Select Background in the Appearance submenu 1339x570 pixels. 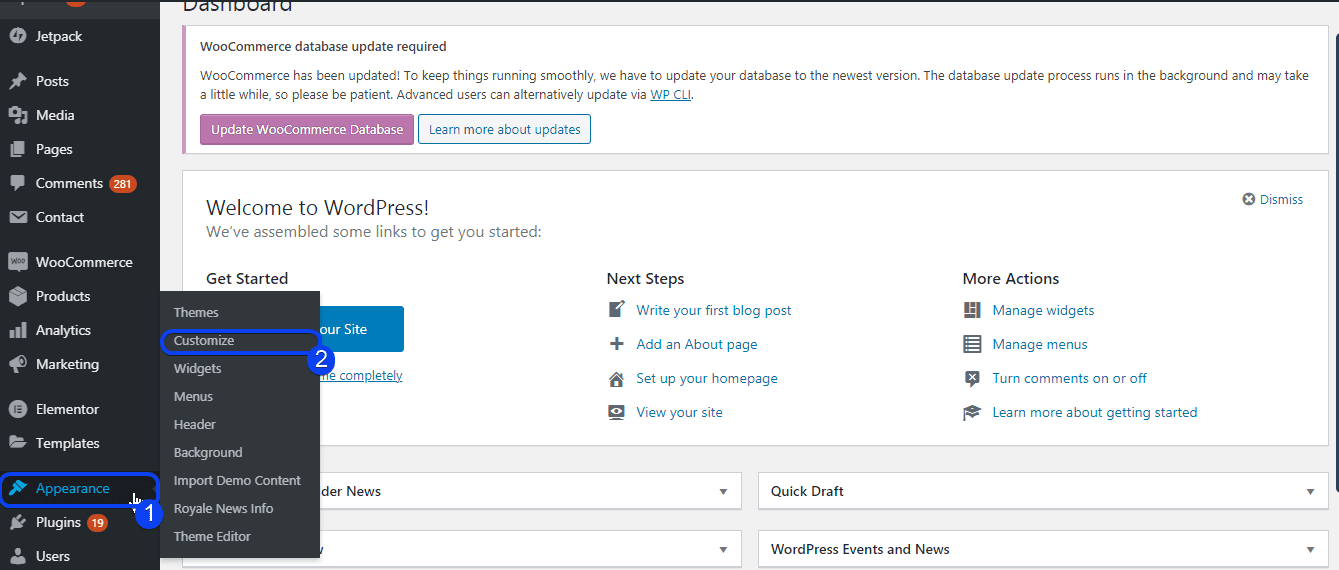tap(208, 452)
